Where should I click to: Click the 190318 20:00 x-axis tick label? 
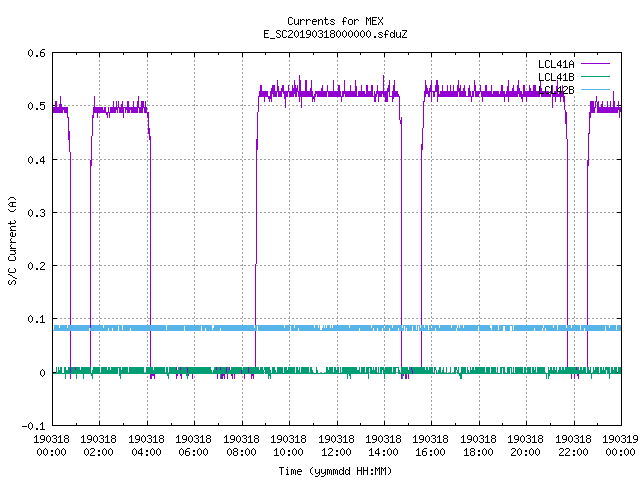525,446
